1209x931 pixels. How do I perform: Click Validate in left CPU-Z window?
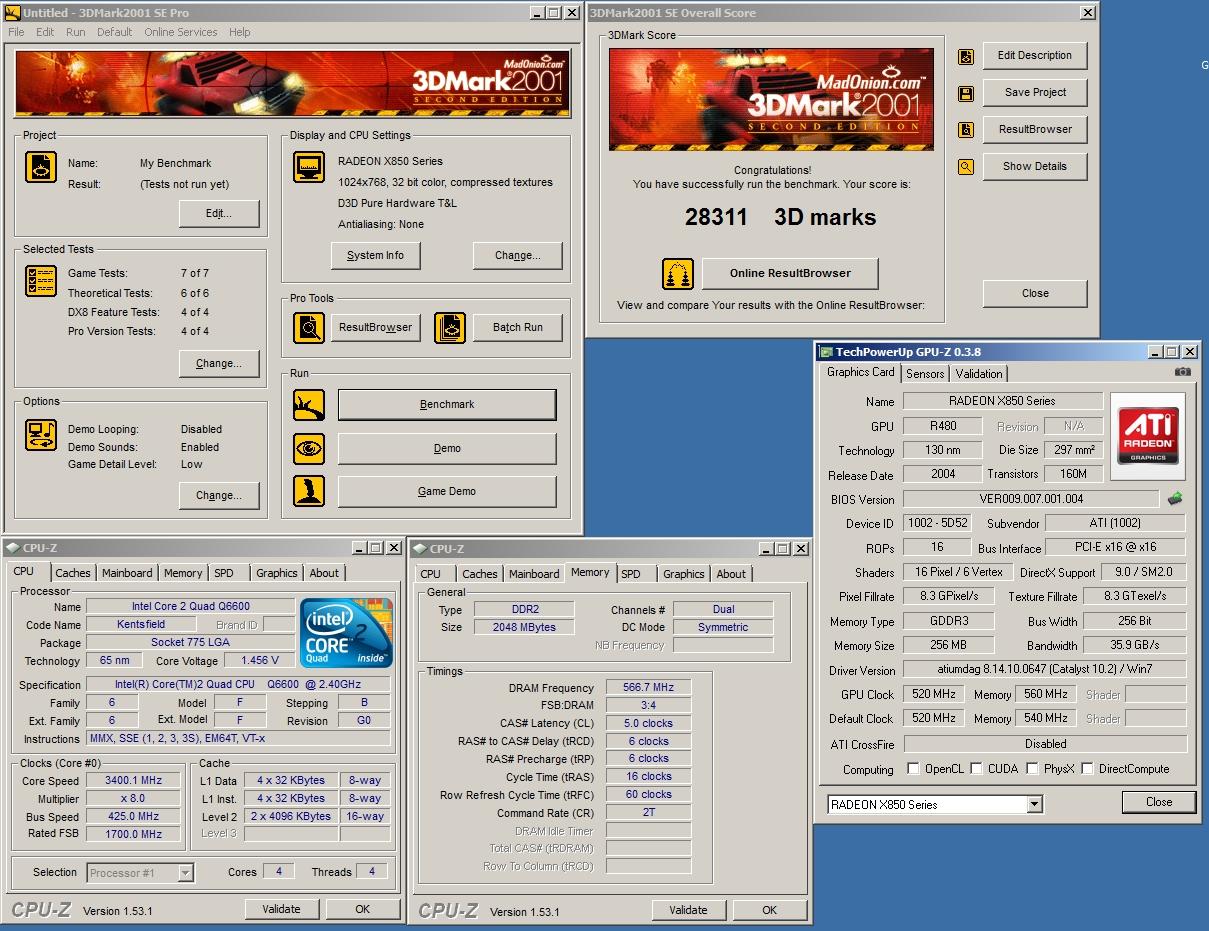click(x=281, y=910)
